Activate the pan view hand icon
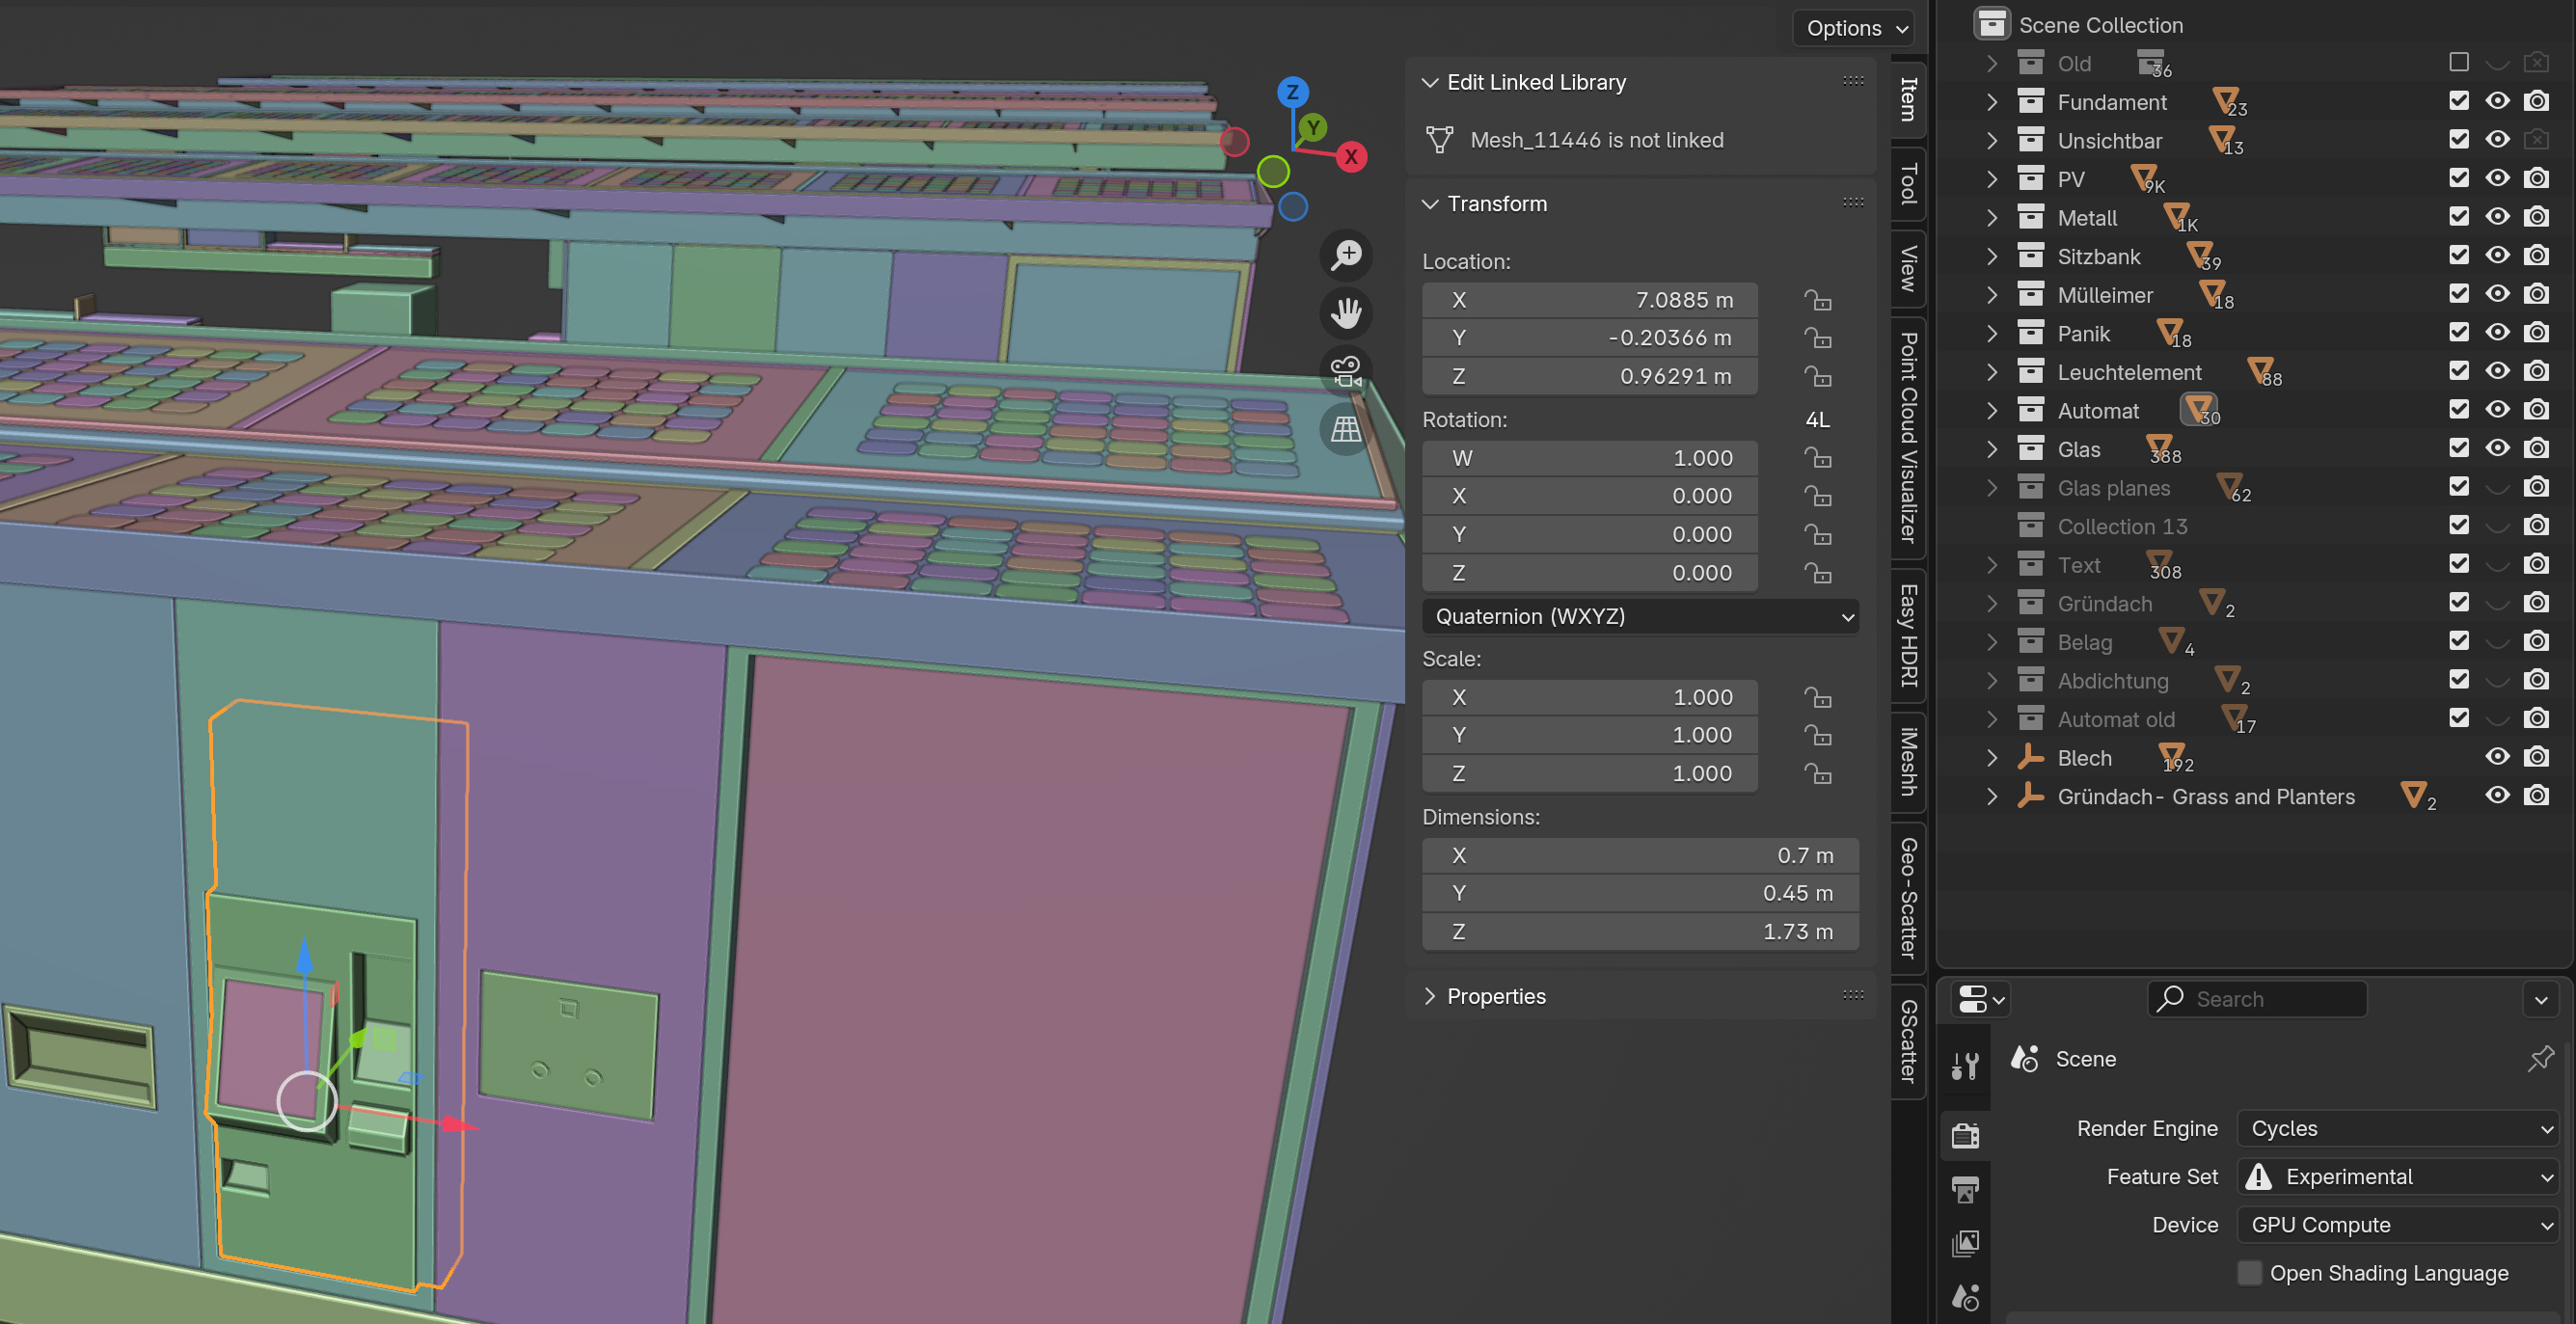 1346,313
